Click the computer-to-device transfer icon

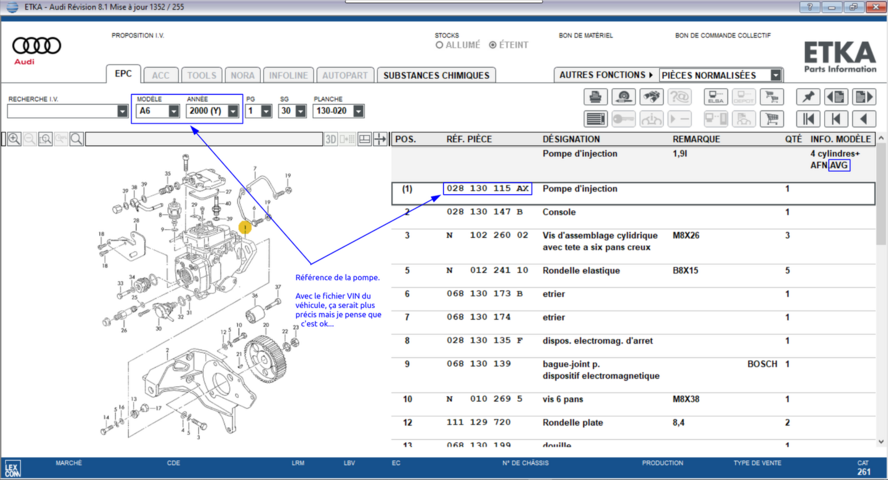[716, 119]
